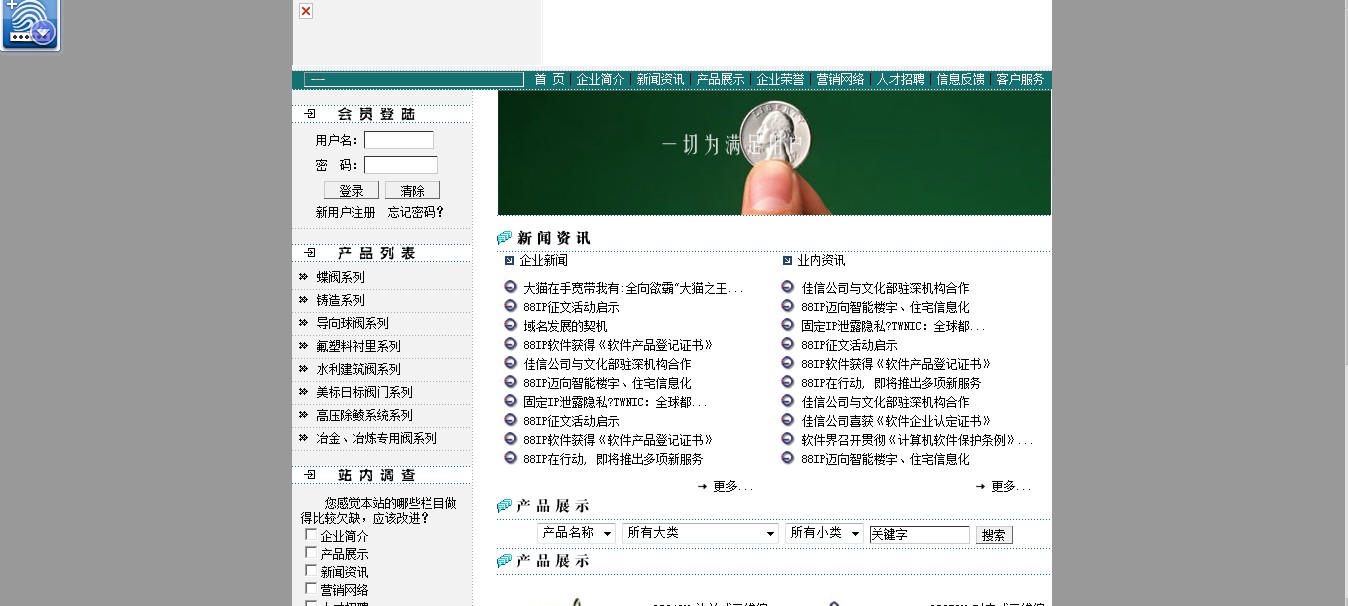The height and width of the screenshot is (606, 1348).
Task: Click the chevron bullet beside 铸造系列
Action: point(303,299)
